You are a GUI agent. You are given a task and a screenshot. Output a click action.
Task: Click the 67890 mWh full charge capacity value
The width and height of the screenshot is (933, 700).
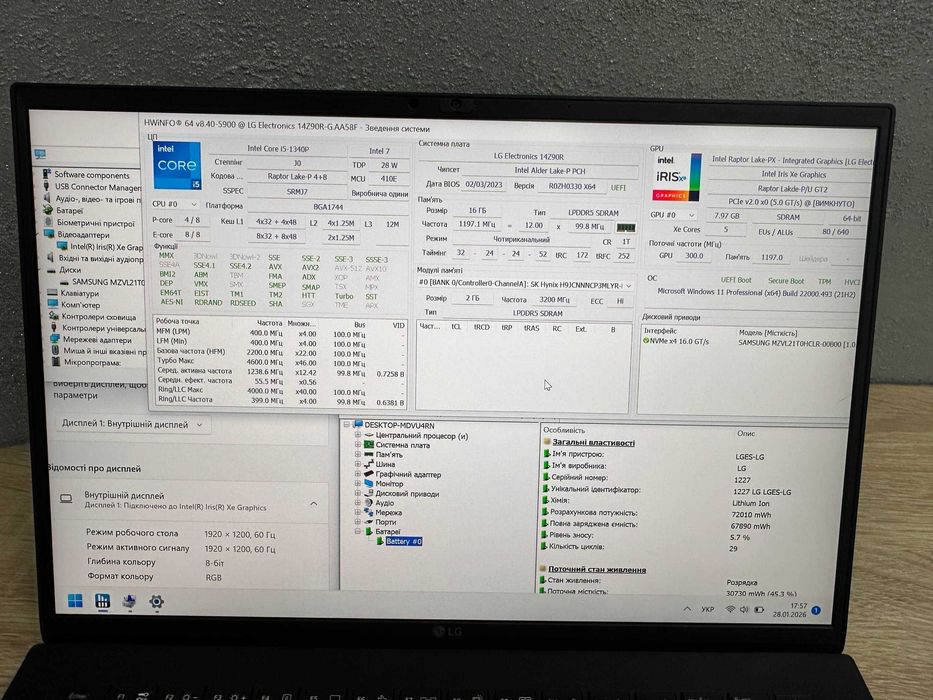pyautogui.click(x=750, y=526)
